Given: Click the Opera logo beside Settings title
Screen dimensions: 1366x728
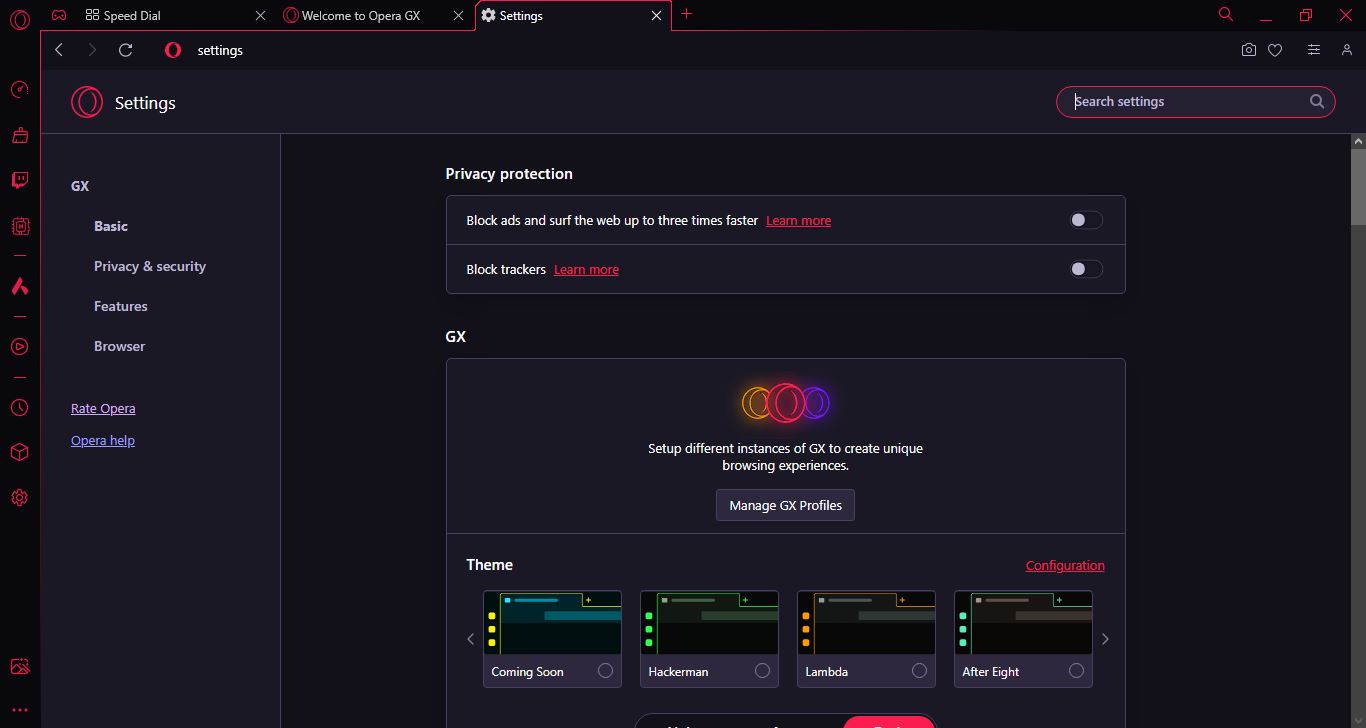Looking at the screenshot, I should (x=87, y=102).
